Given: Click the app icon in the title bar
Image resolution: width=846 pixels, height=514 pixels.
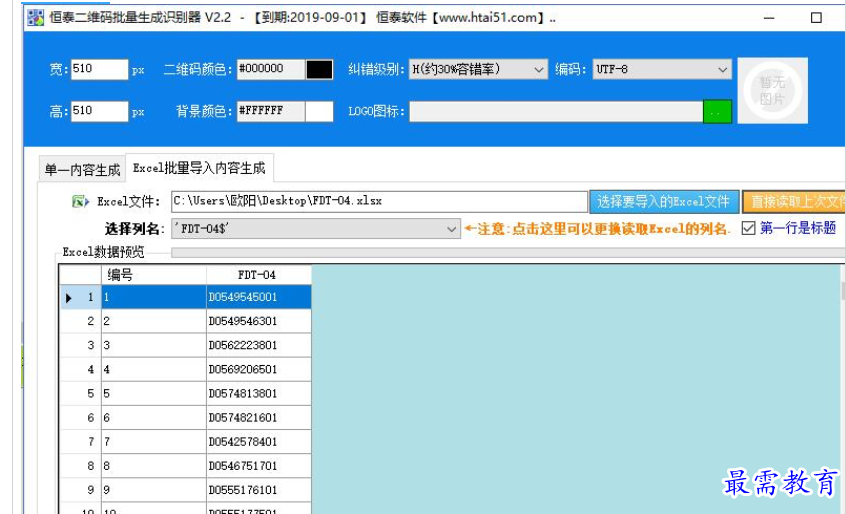Looking at the screenshot, I should click(x=36, y=18).
